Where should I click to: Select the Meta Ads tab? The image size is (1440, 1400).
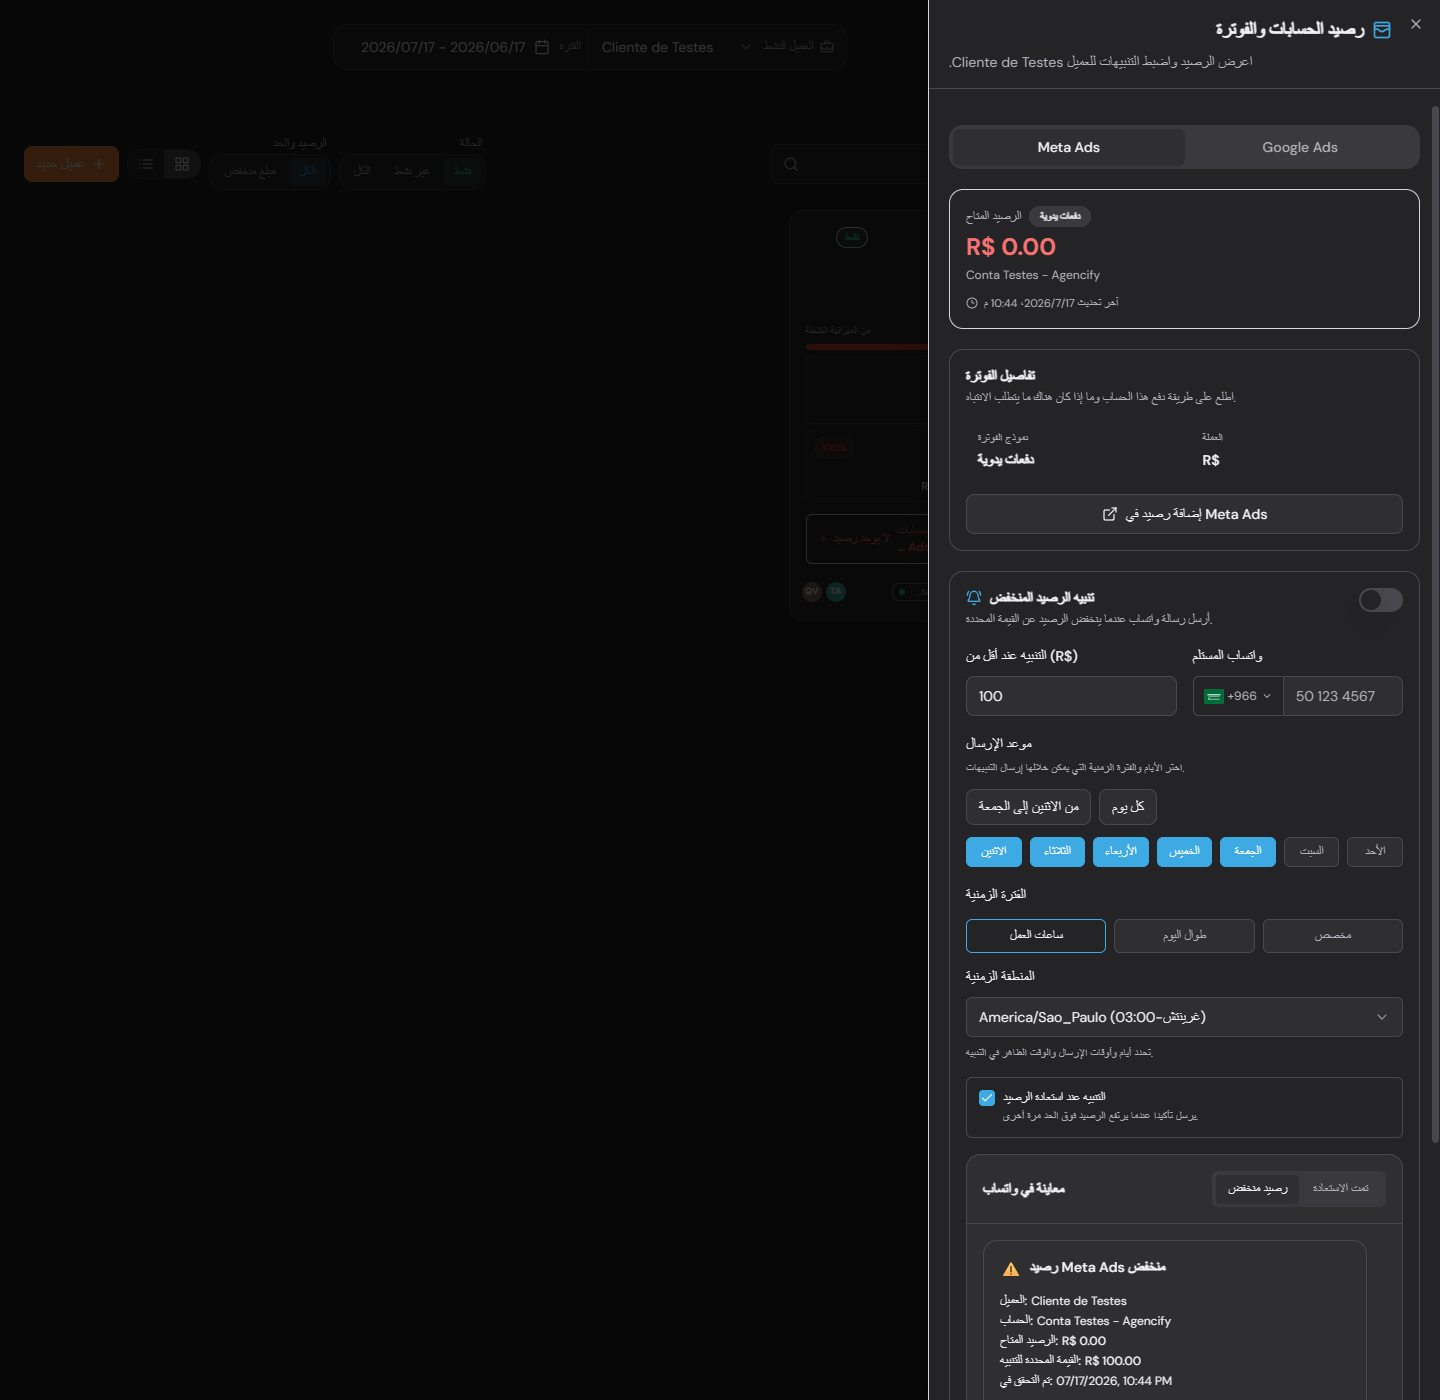[1069, 147]
